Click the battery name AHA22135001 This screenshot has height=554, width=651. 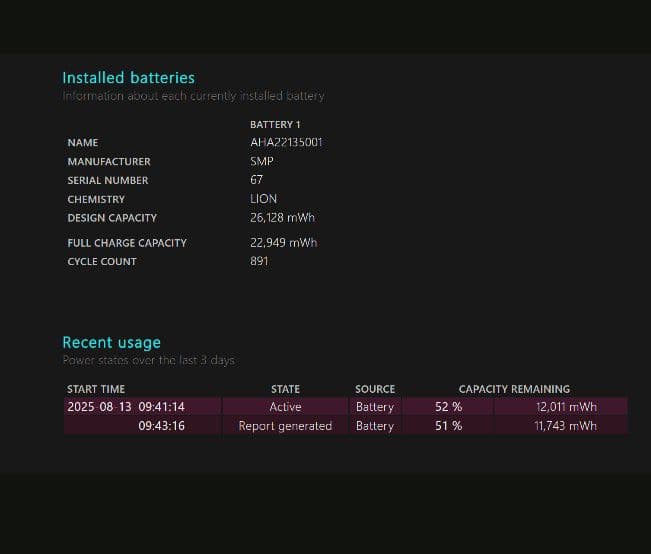[286, 142]
